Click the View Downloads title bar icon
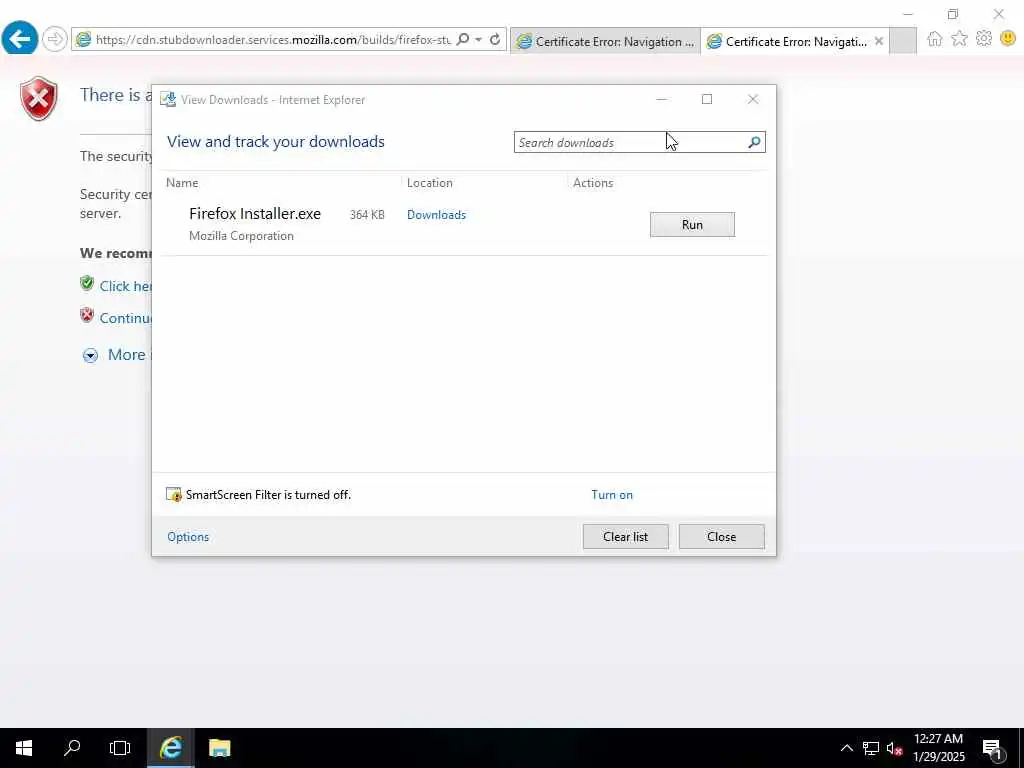 click(168, 99)
